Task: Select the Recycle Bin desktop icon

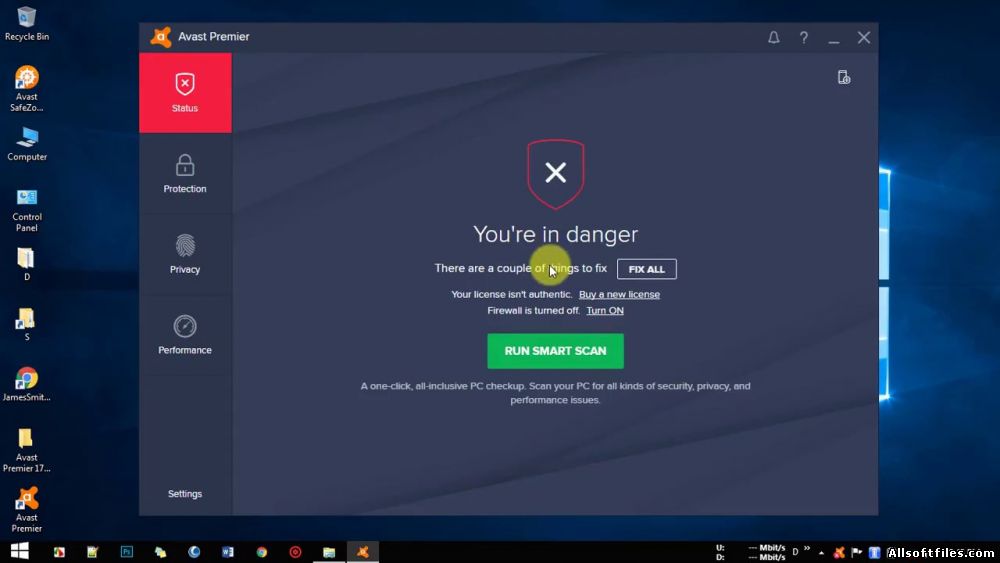Action: 27,24
